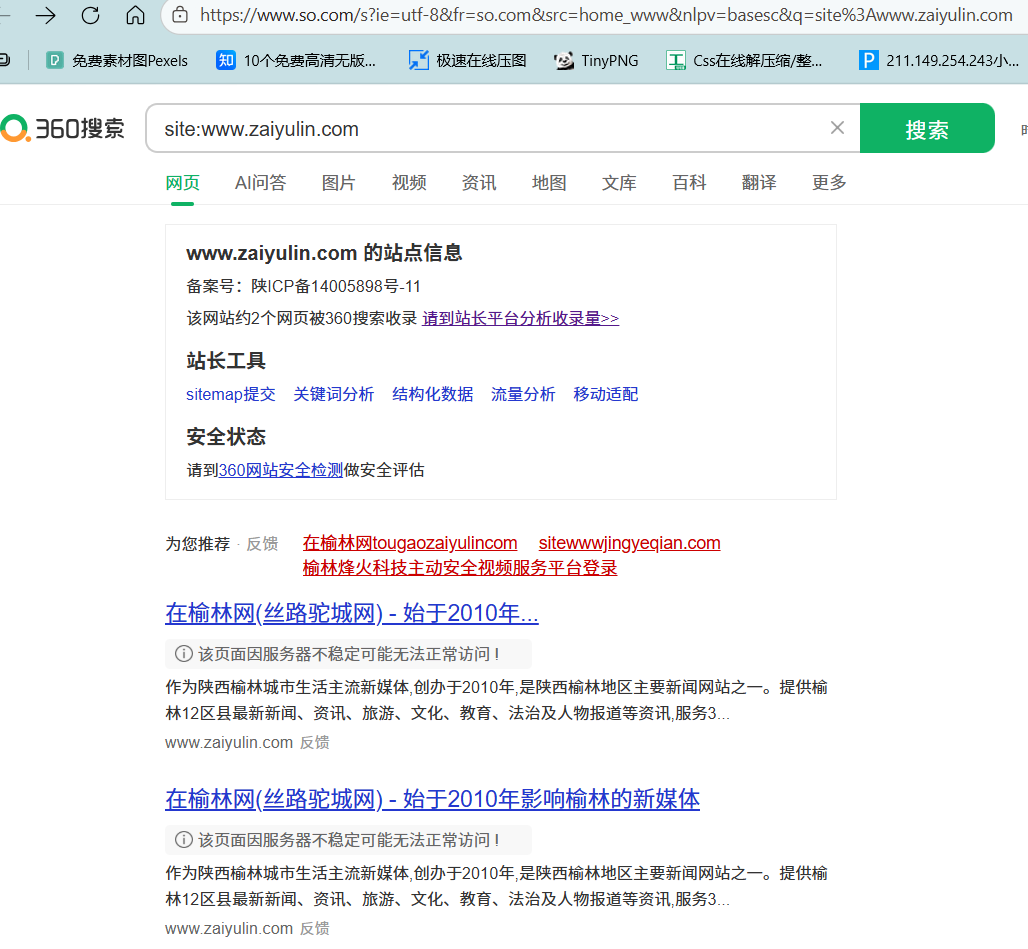Expand the 更多 tab menu
Screen dimensions: 1028x949
coord(829,183)
